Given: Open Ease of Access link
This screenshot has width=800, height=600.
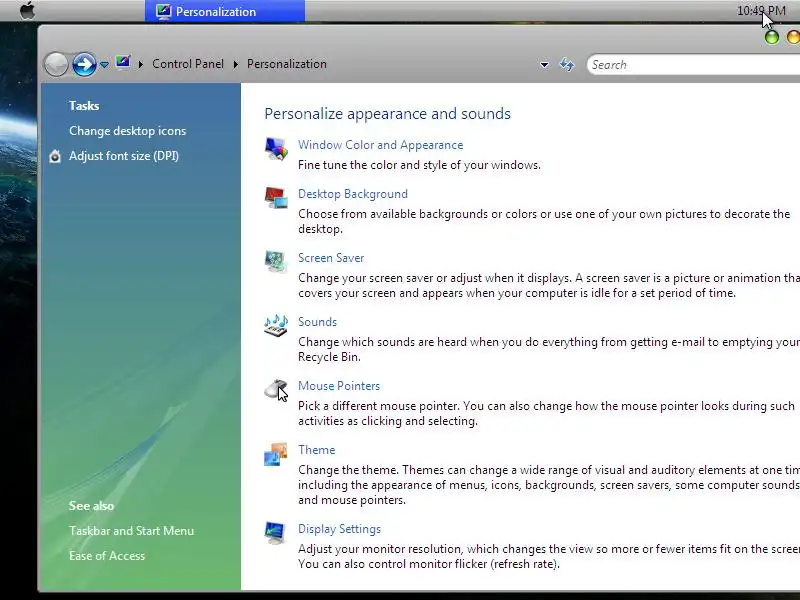Looking at the screenshot, I should tap(107, 556).
